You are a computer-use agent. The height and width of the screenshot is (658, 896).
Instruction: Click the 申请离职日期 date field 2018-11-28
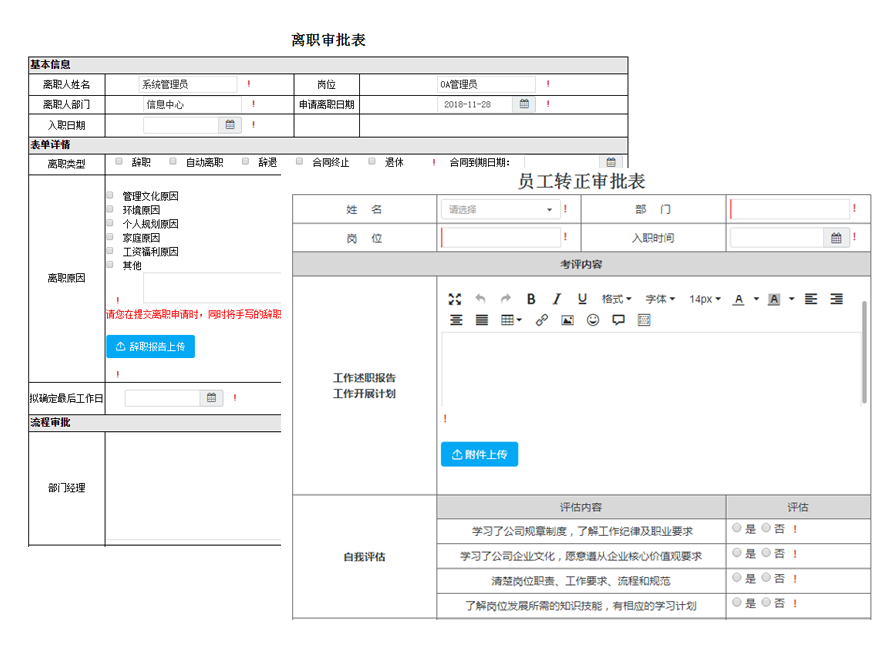tap(475, 104)
